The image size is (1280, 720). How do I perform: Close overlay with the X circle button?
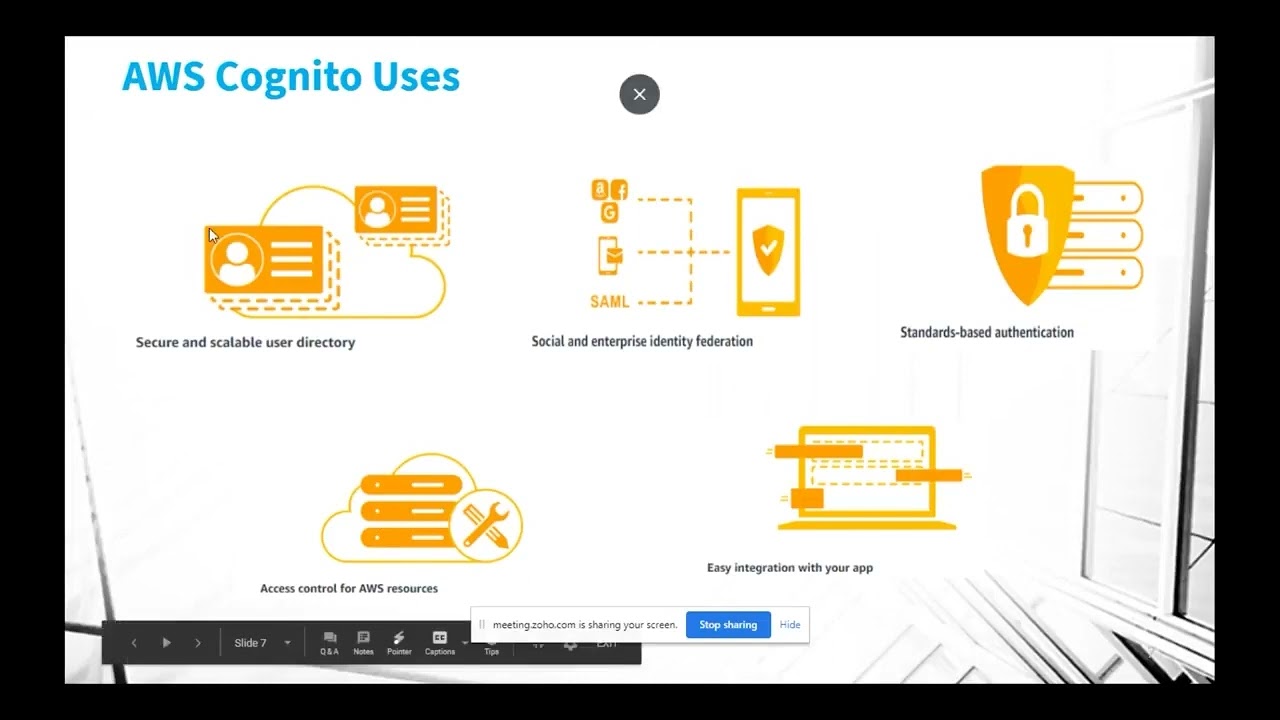pos(640,94)
